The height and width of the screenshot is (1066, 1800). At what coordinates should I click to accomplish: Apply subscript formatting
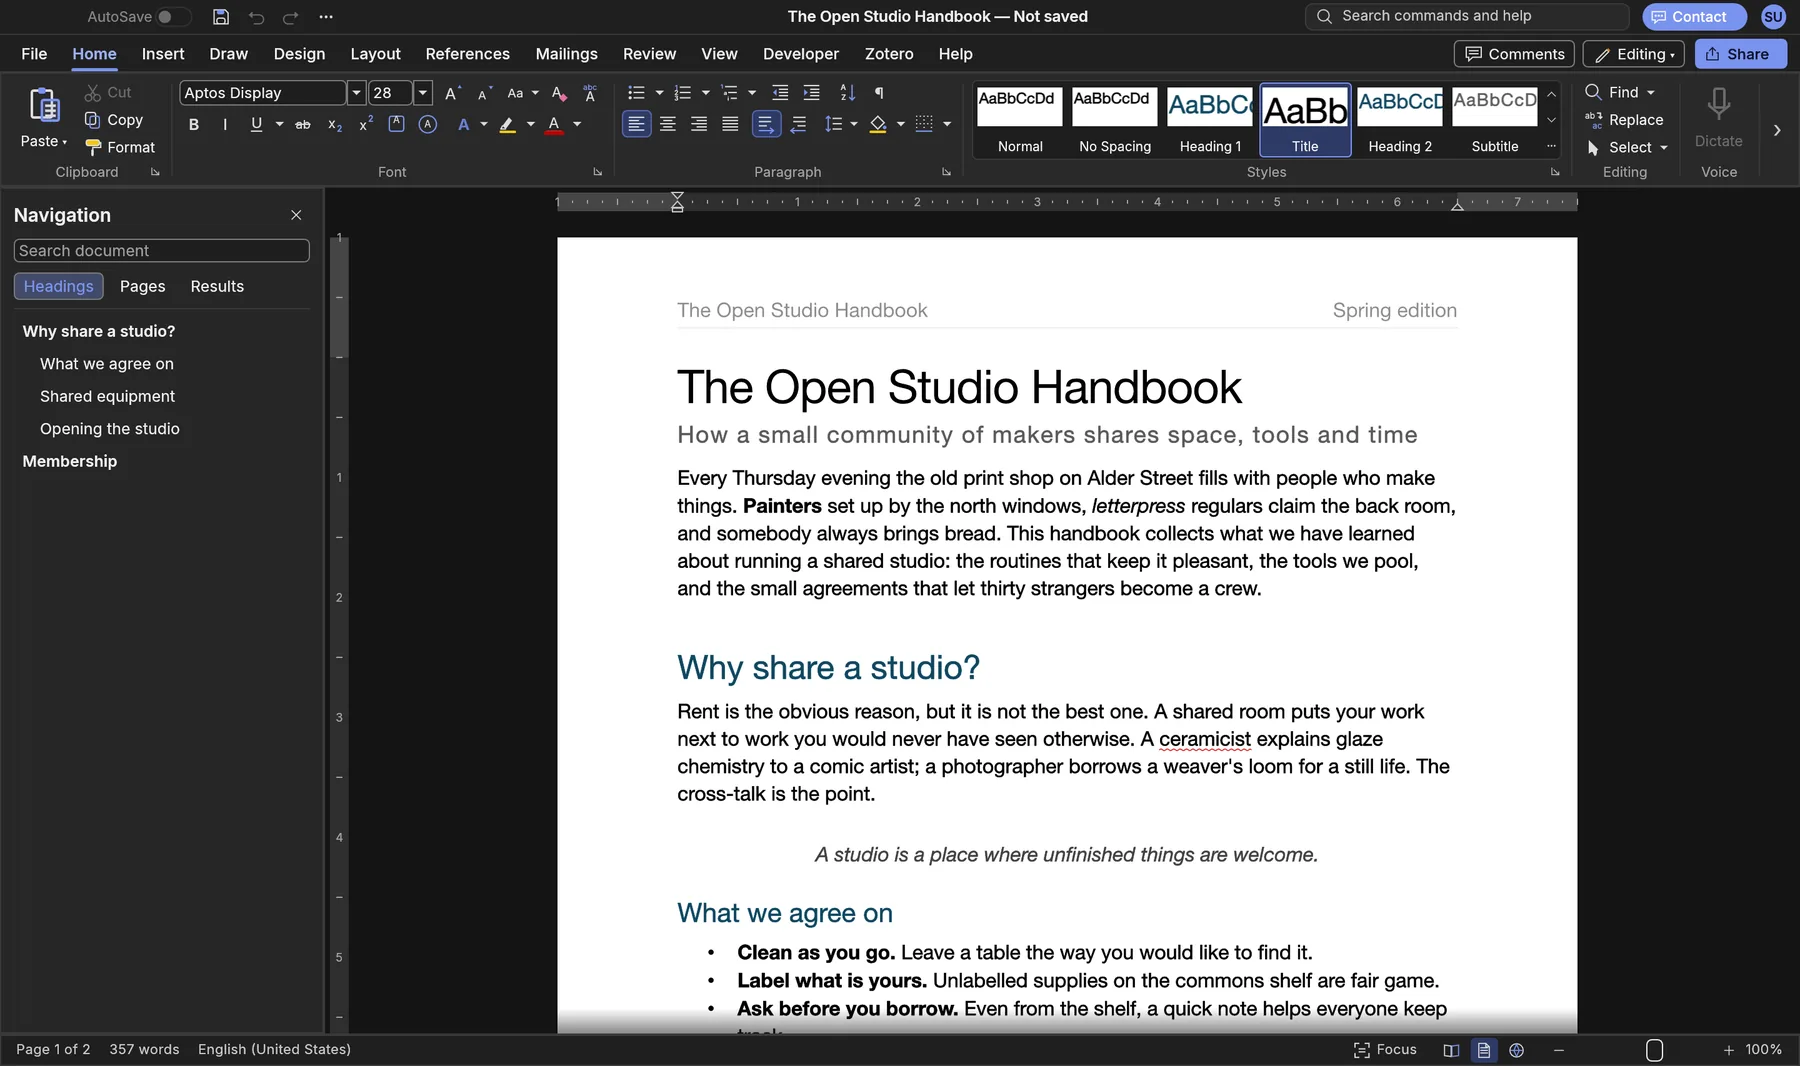[335, 124]
